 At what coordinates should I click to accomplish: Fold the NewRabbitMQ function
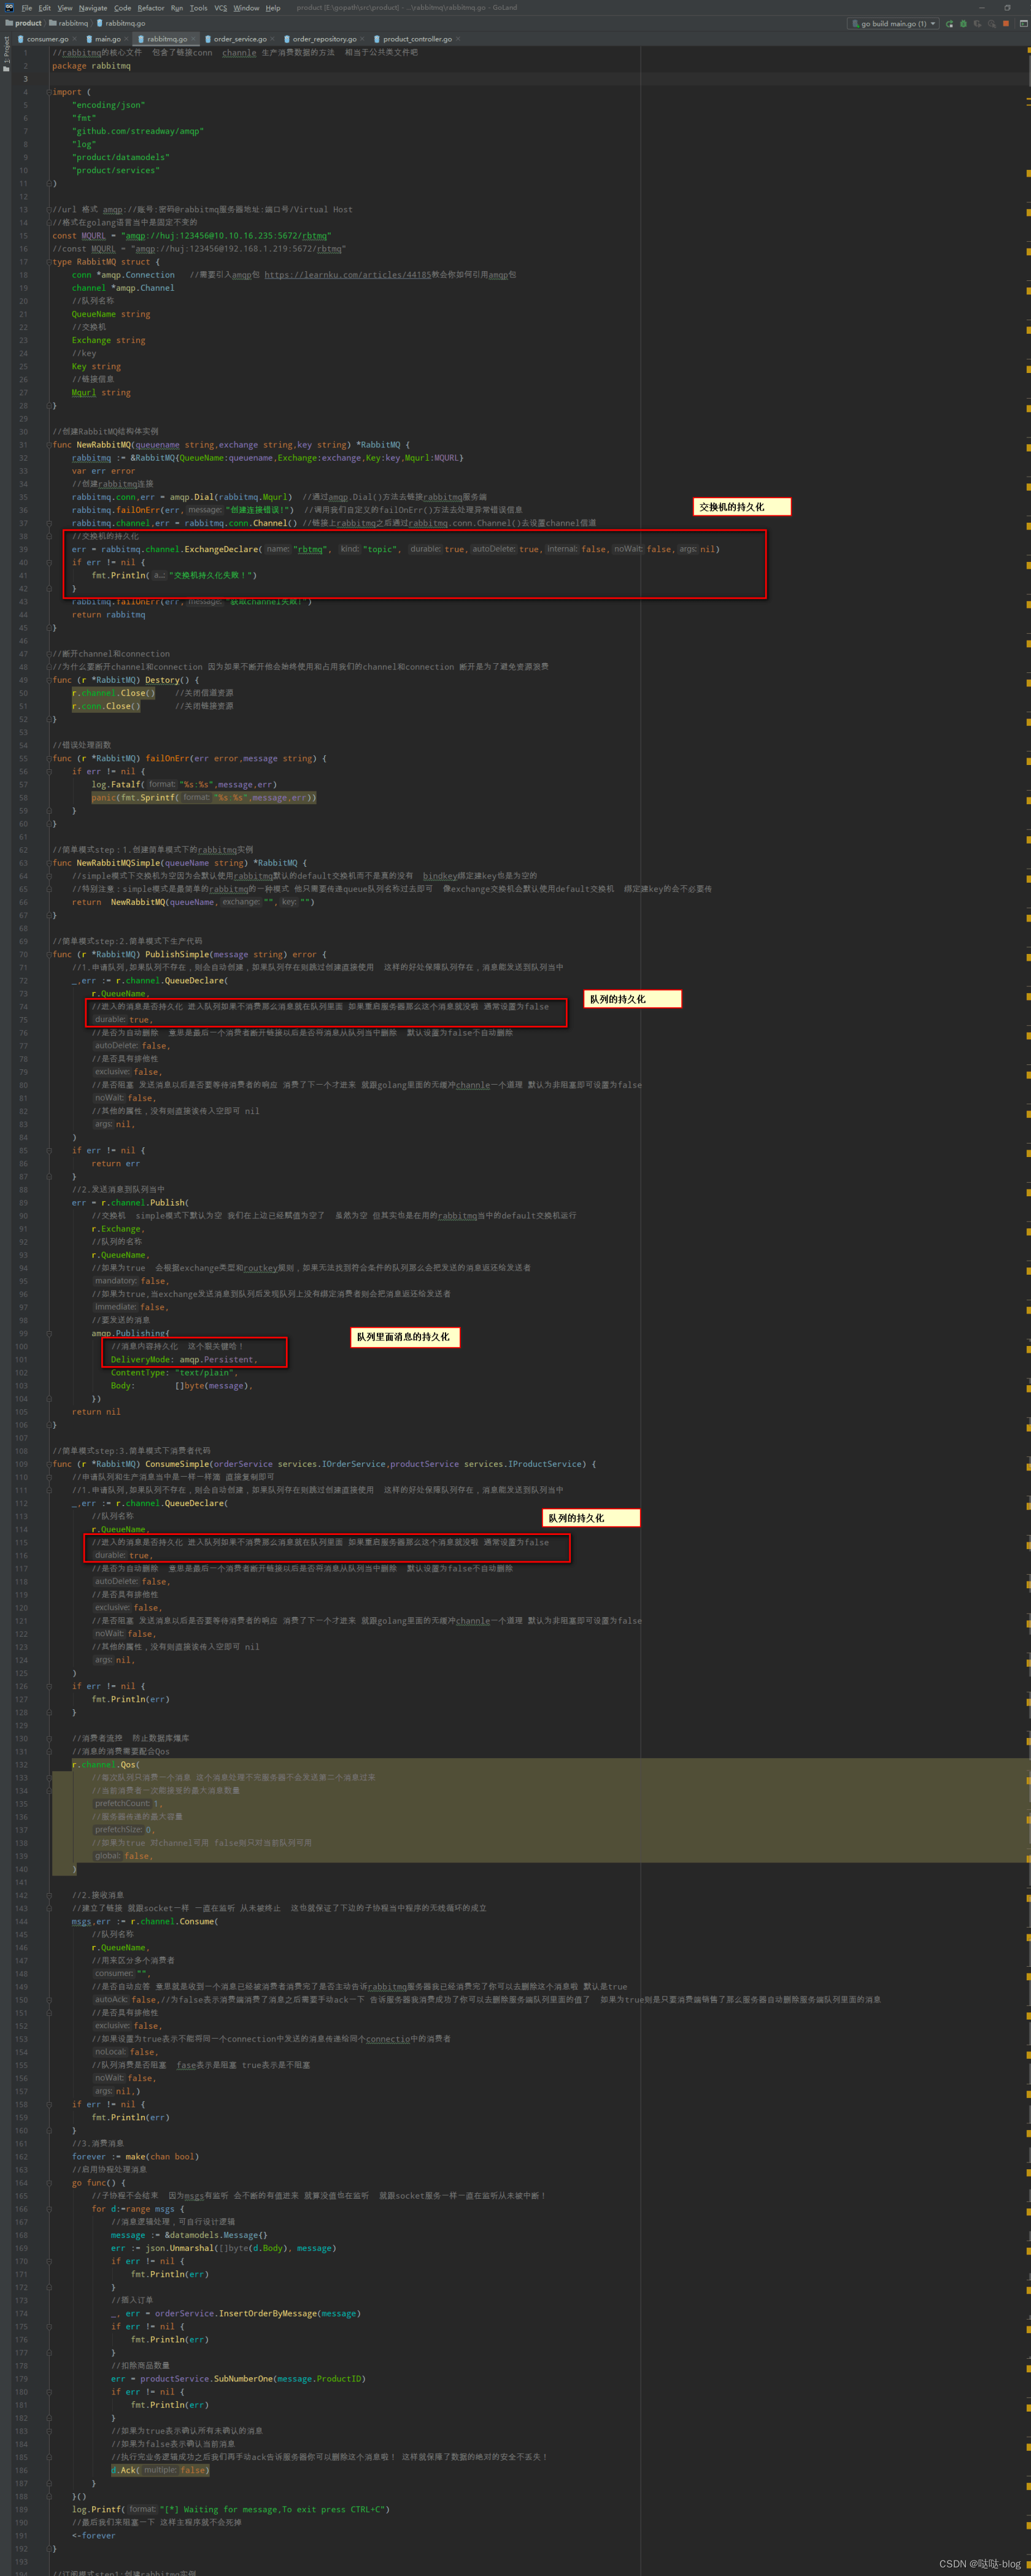click(48, 445)
